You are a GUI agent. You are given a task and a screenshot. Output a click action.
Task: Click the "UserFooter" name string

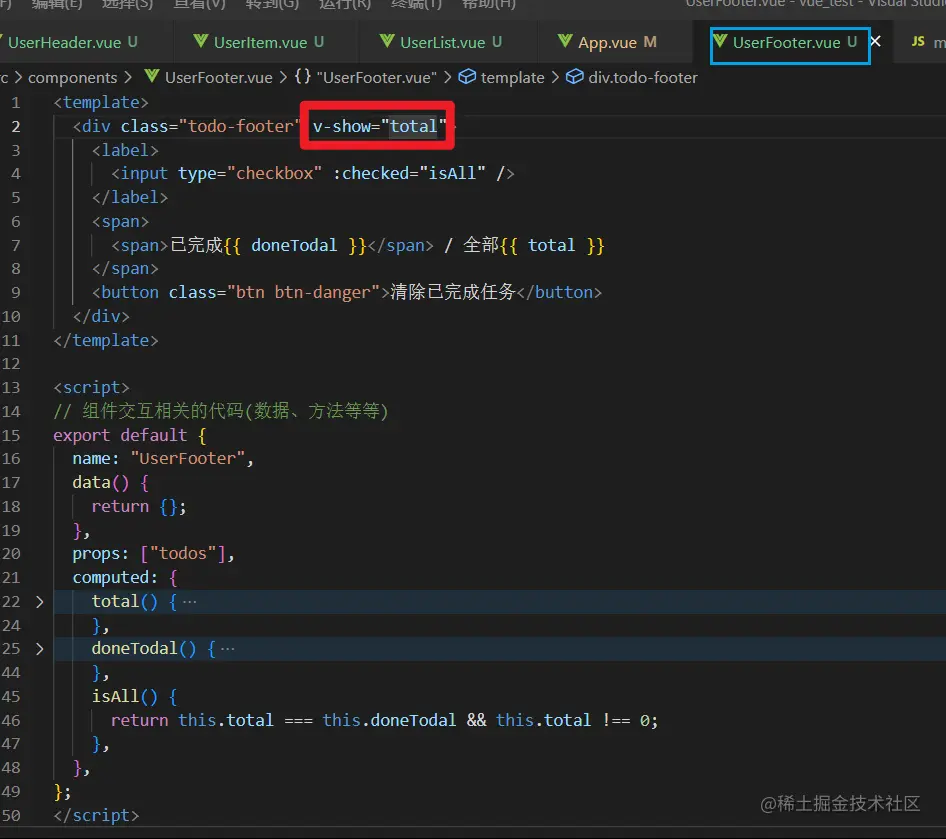click(x=188, y=458)
